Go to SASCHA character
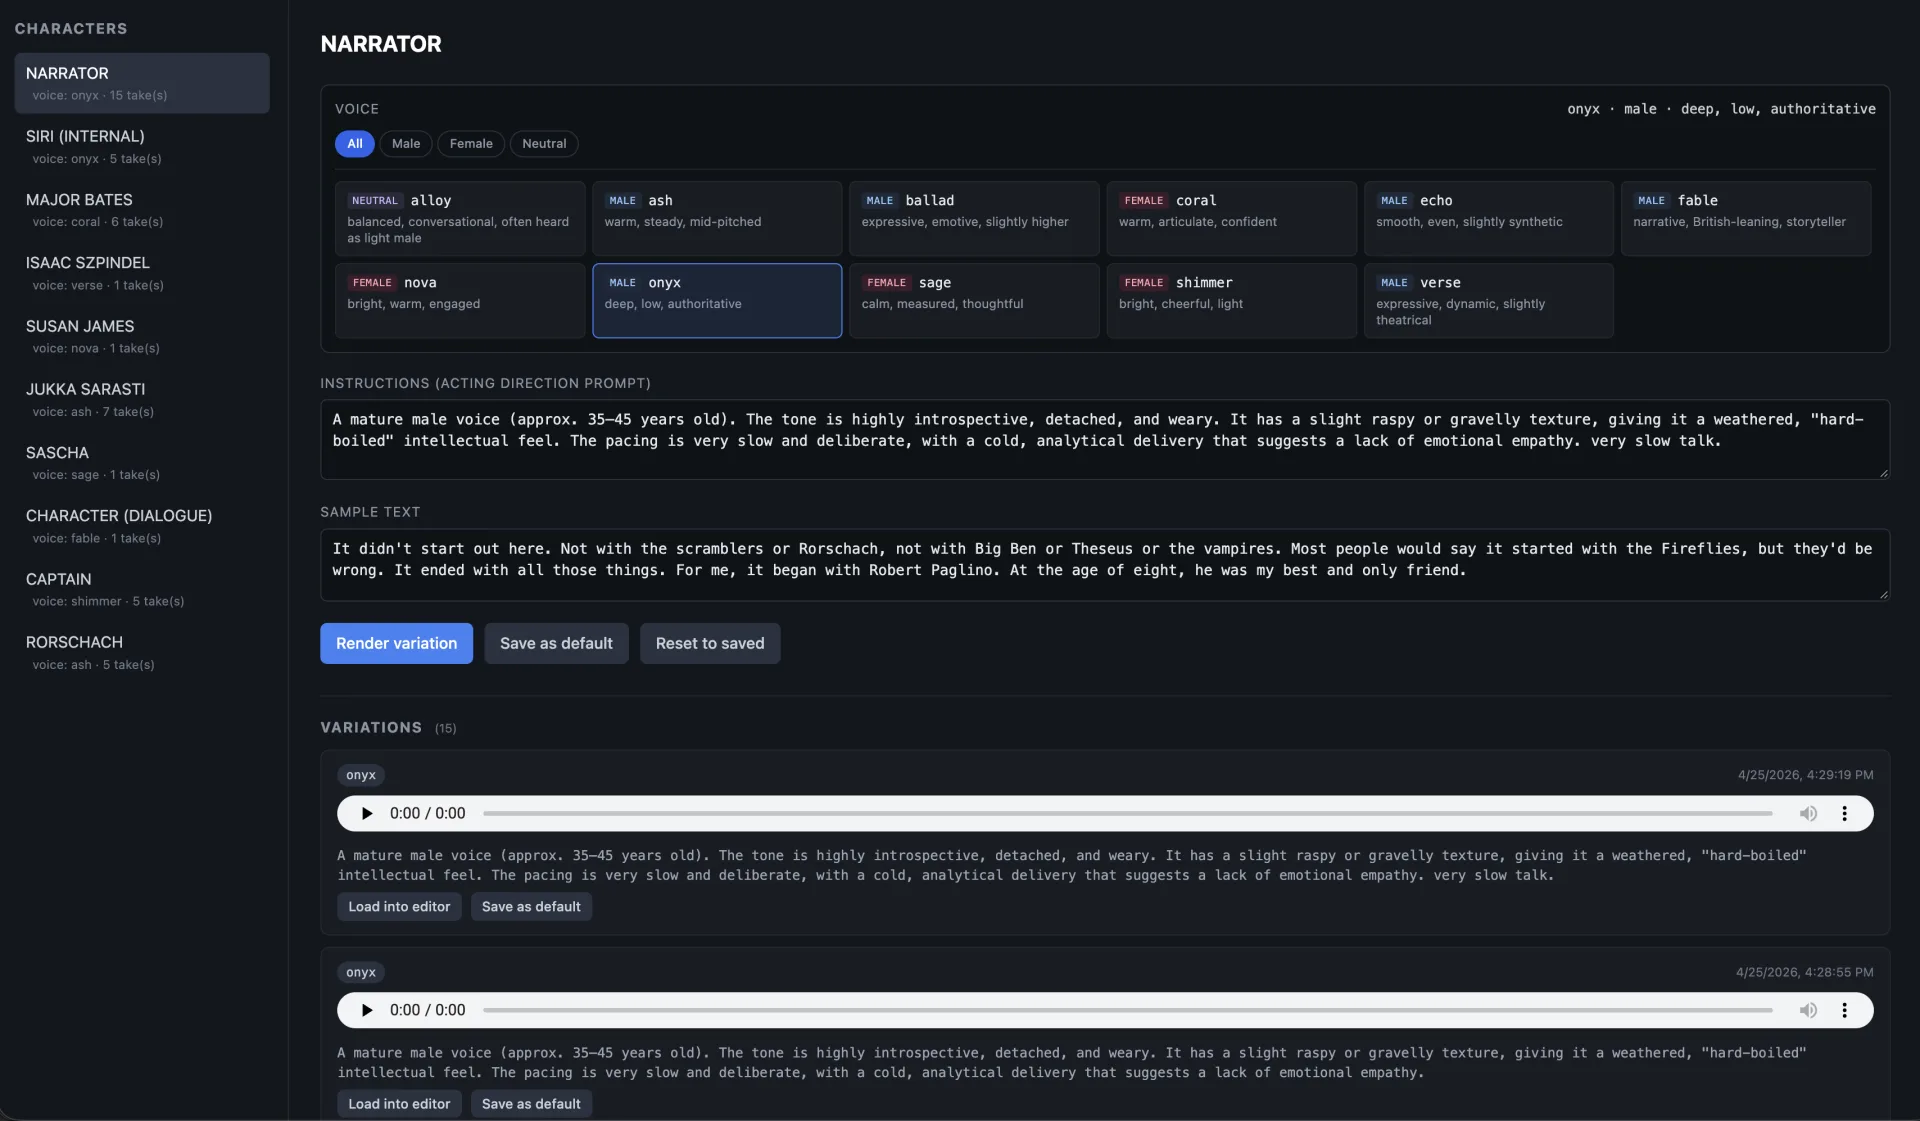 click(x=142, y=463)
